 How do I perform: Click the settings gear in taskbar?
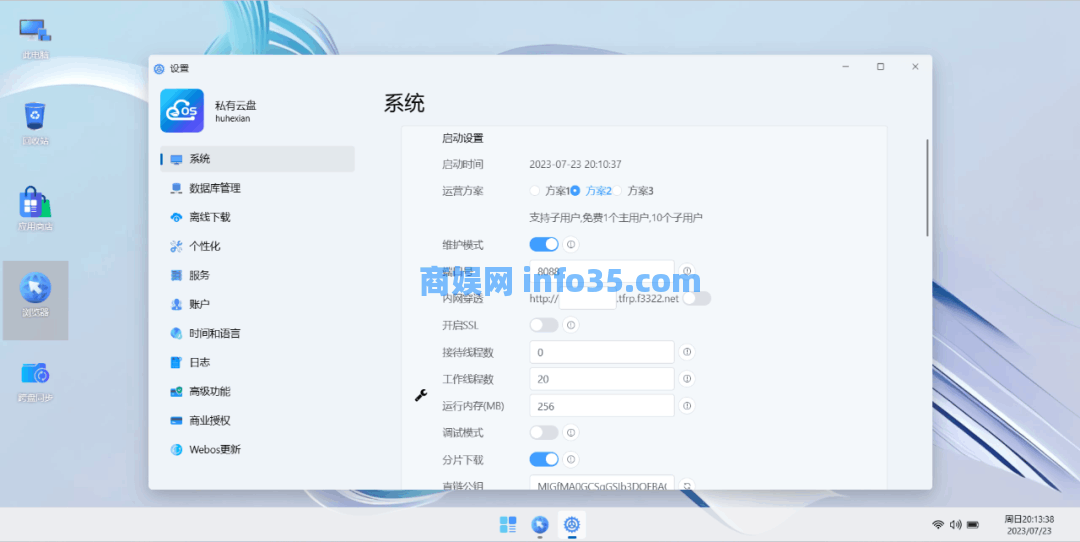[x=572, y=525]
